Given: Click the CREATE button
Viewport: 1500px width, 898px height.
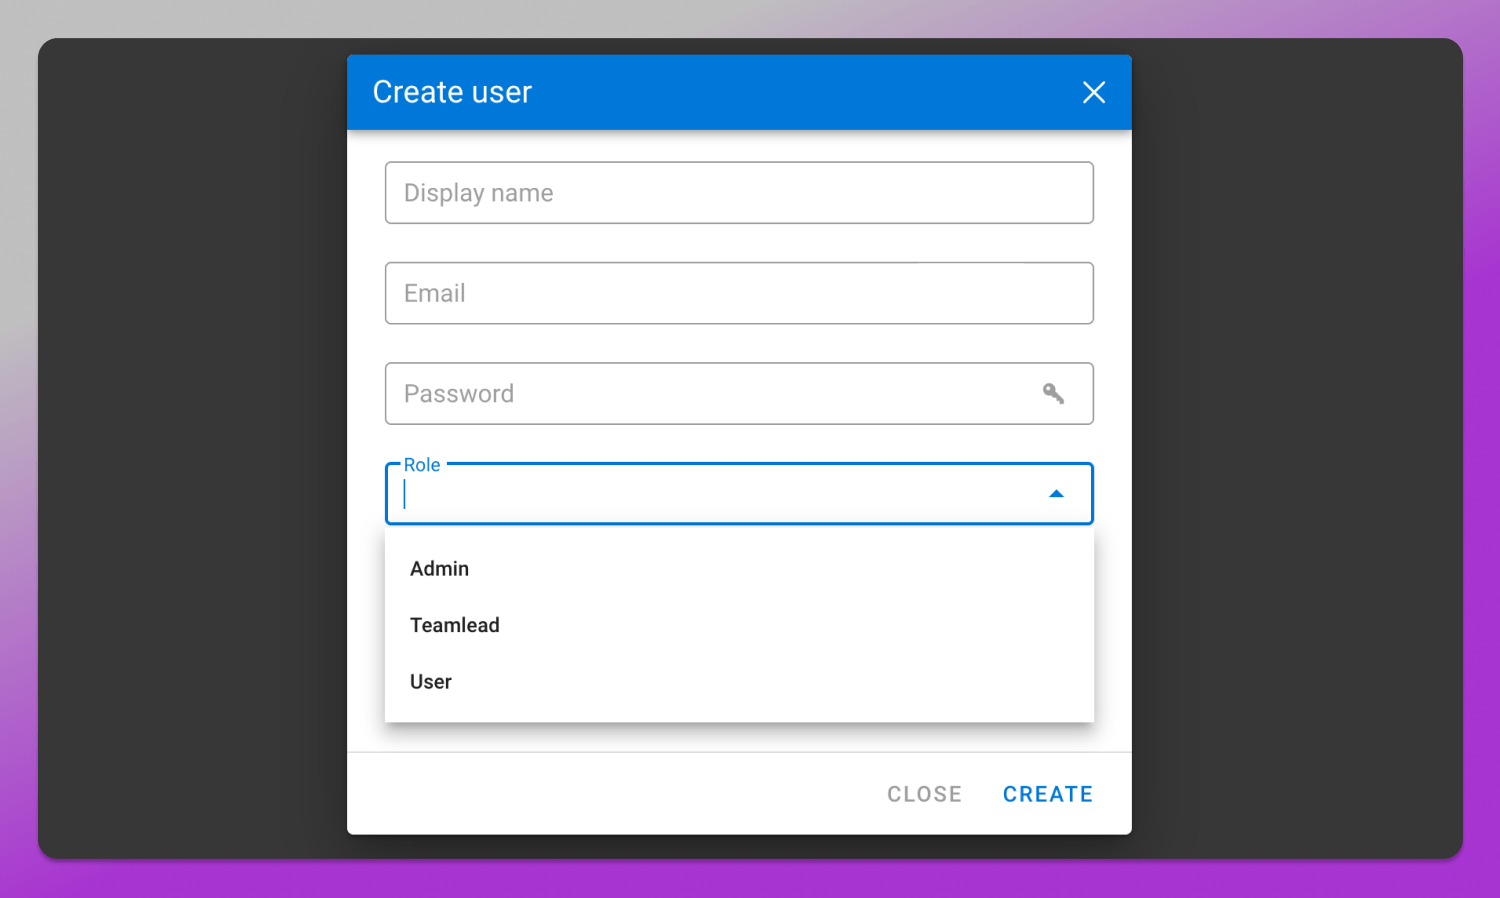Looking at the screenshot, I should point(1048,794).
